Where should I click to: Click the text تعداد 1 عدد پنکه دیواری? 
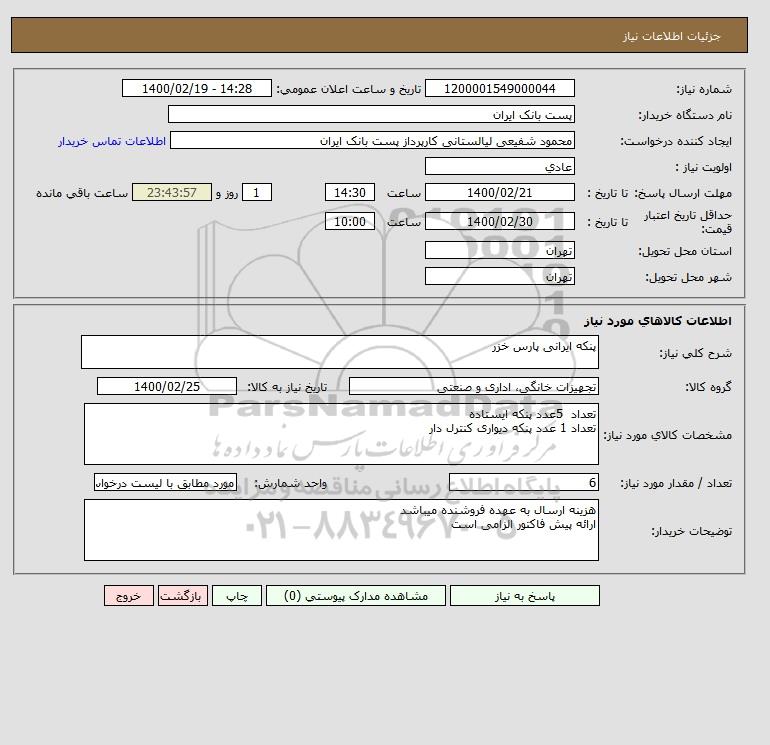point(513,428)
